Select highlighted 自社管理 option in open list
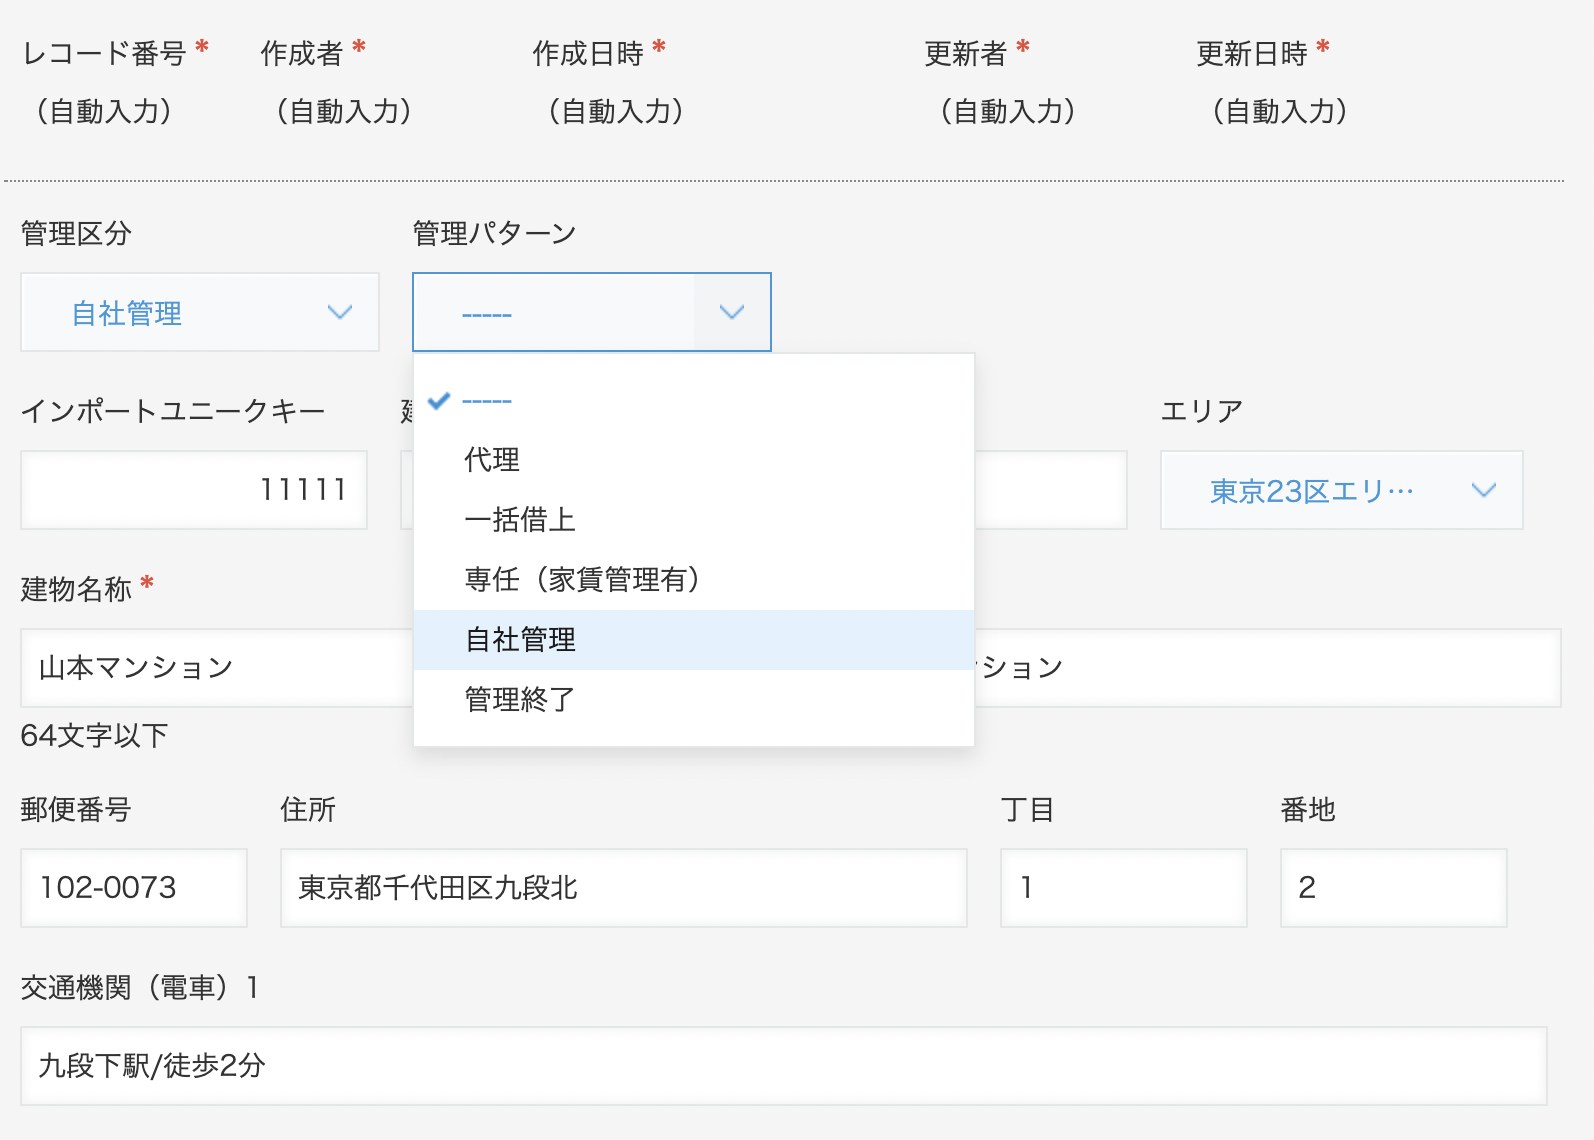Viewport: 1594px width, 1140px height. pyautogui.click(x=520, y=640)
